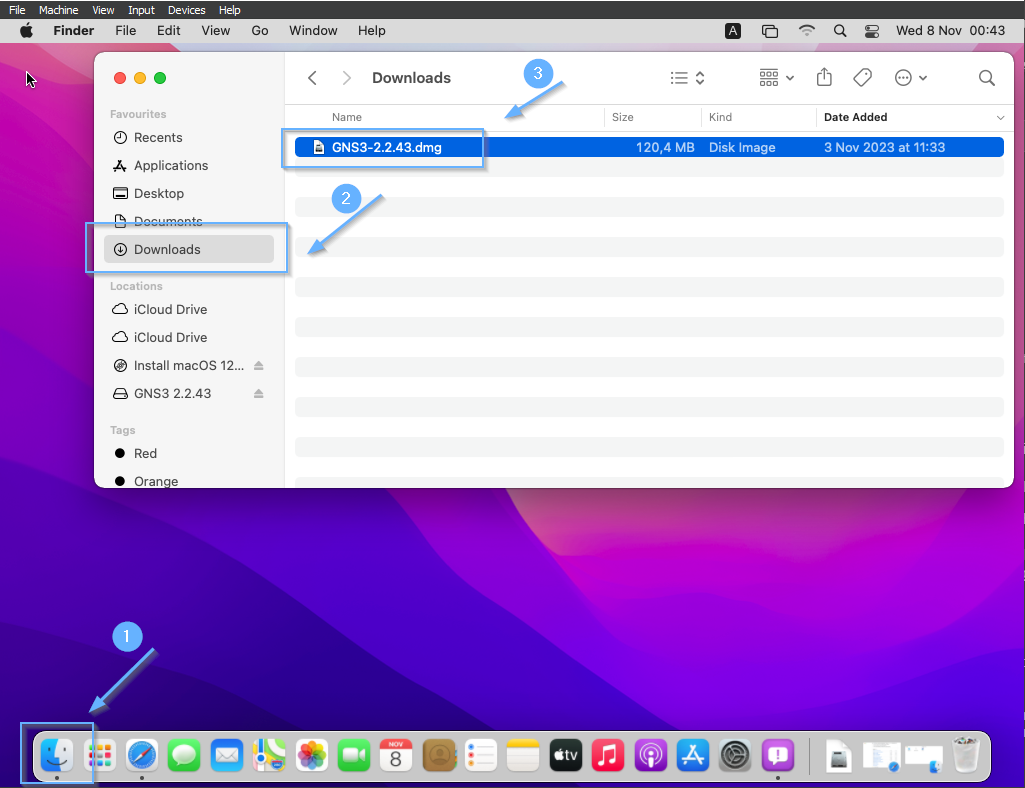
Task: Click the Tags icon in Finder toolbar
Action: point(862,78)
